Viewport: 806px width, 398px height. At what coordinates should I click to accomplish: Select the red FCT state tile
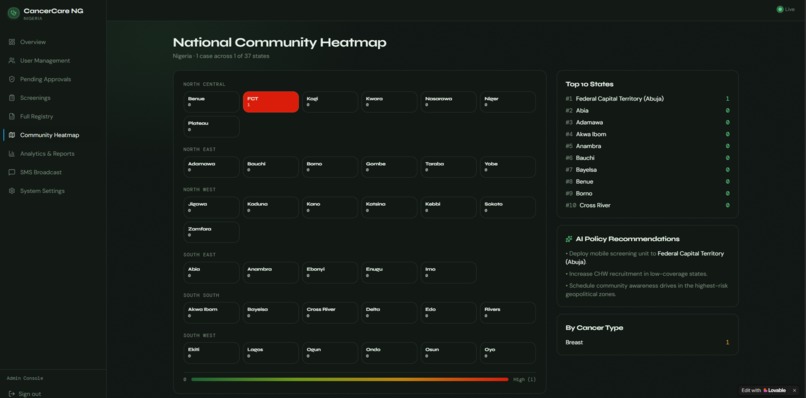click(x=271, y=102)
